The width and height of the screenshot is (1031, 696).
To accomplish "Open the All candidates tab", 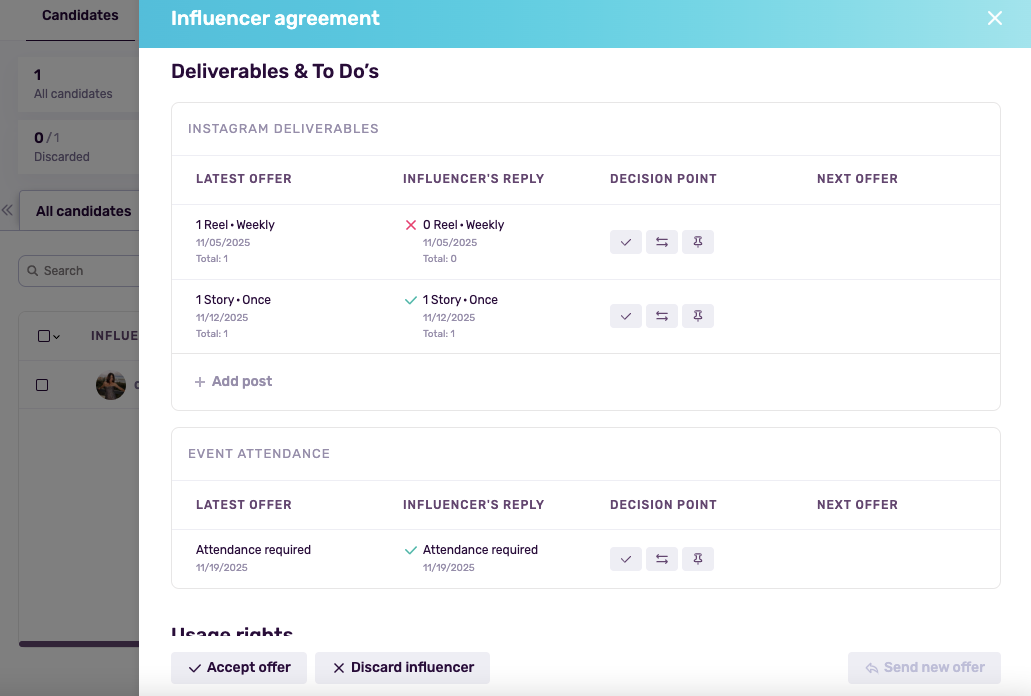I will coord(83,211).
